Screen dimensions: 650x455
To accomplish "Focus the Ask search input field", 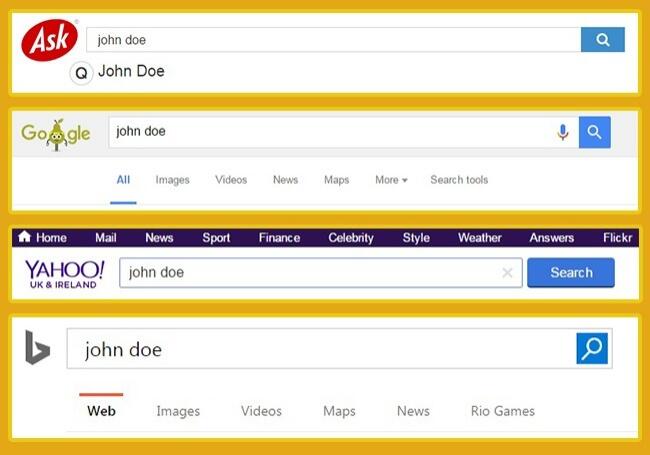I will [334, 40].
